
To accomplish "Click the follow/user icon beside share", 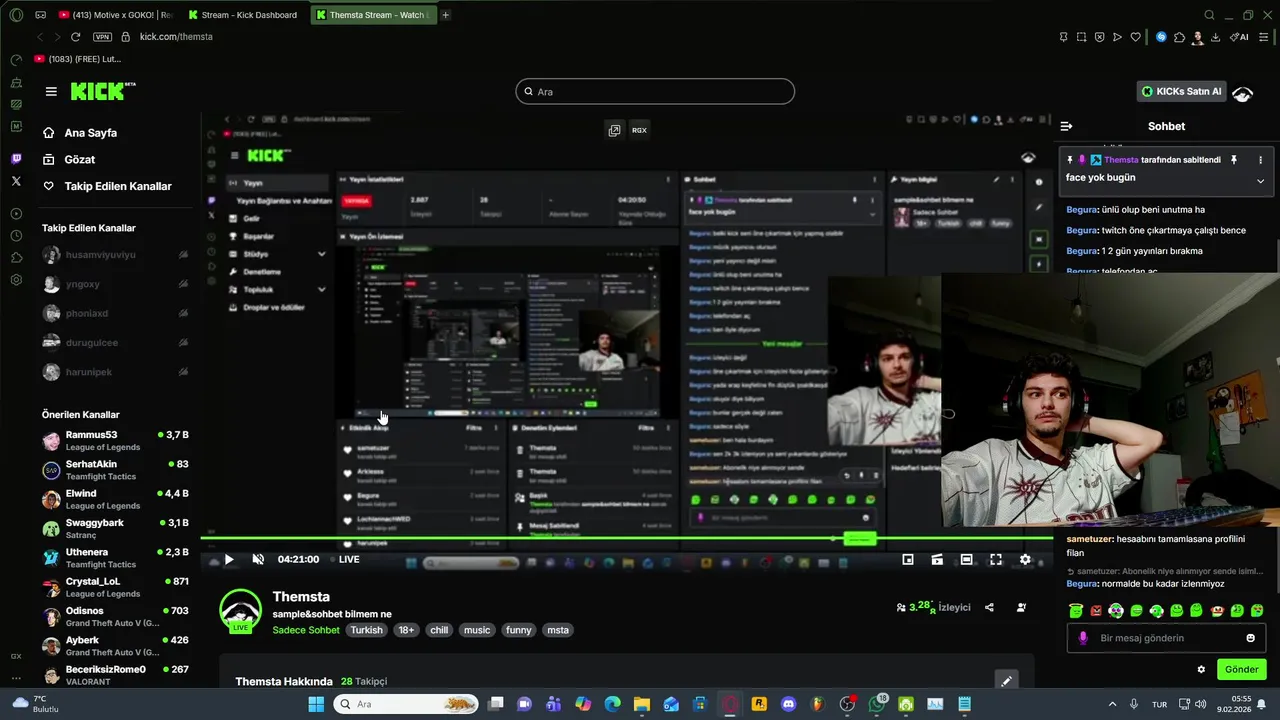I will (1021, 607).
